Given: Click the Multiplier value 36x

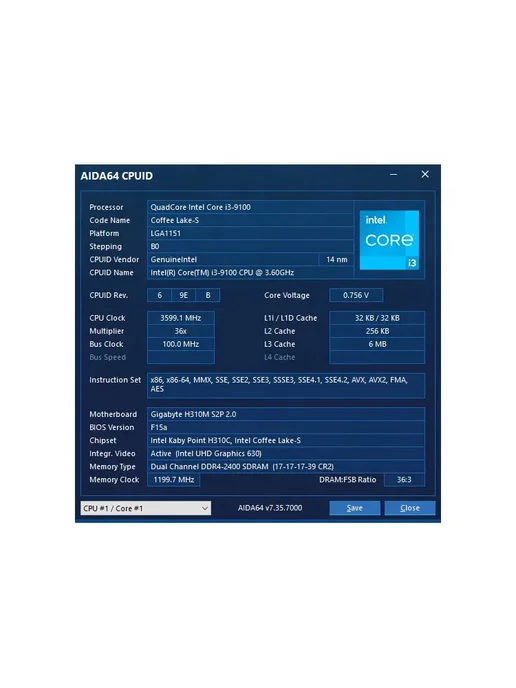Looking at the screenshot, I should point(181,331).
